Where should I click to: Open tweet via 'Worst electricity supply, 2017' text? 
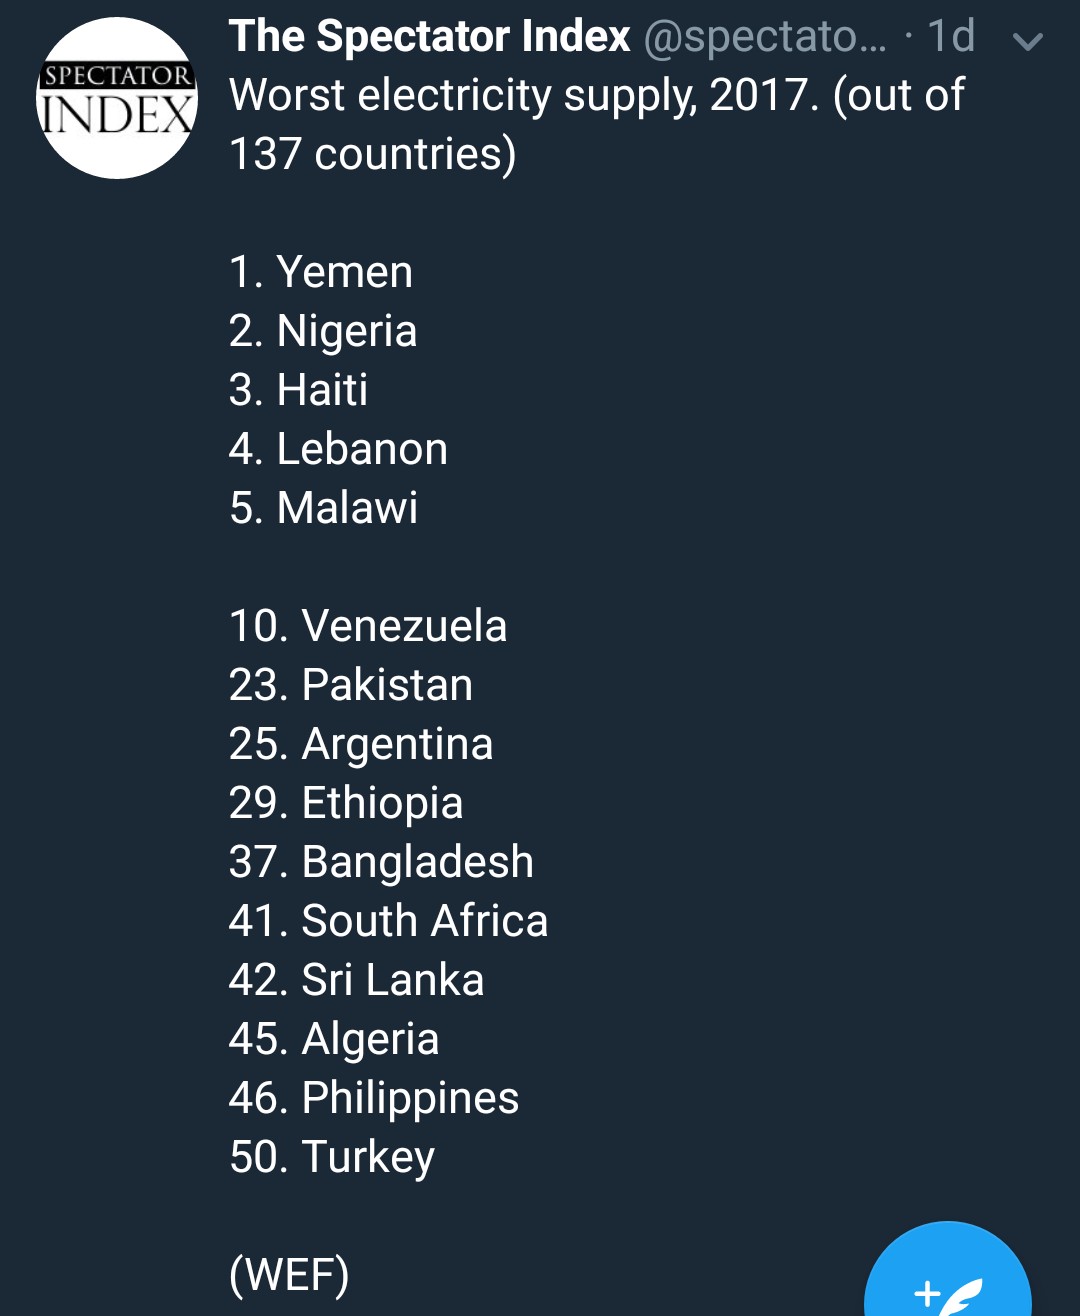[518, 96]
